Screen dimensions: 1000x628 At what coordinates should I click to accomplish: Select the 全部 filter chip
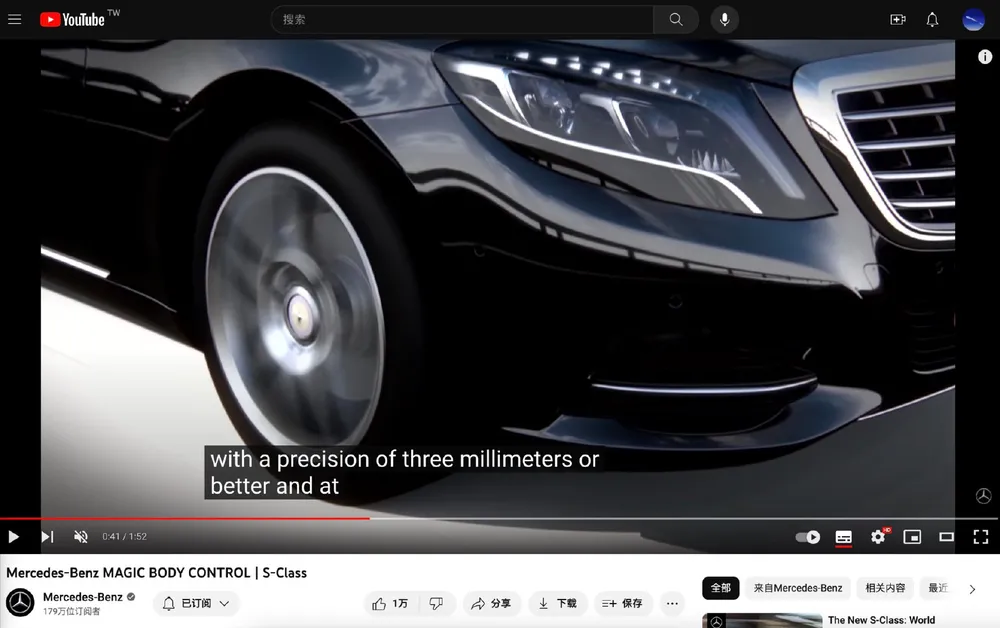(x=720, y=588)
